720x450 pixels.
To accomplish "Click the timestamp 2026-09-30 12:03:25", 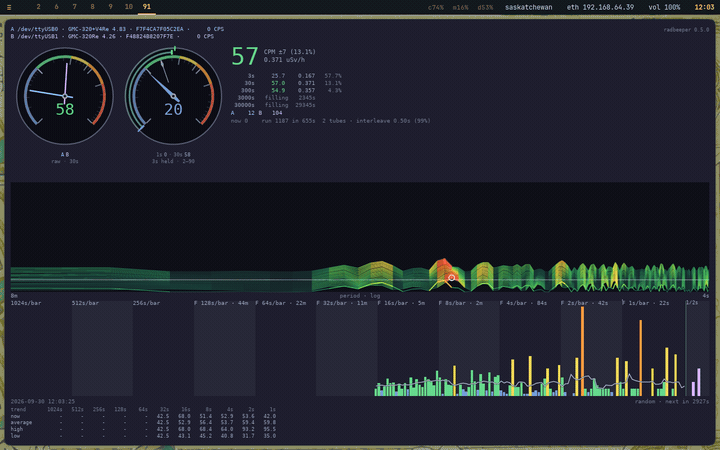I will click(43, 402).
